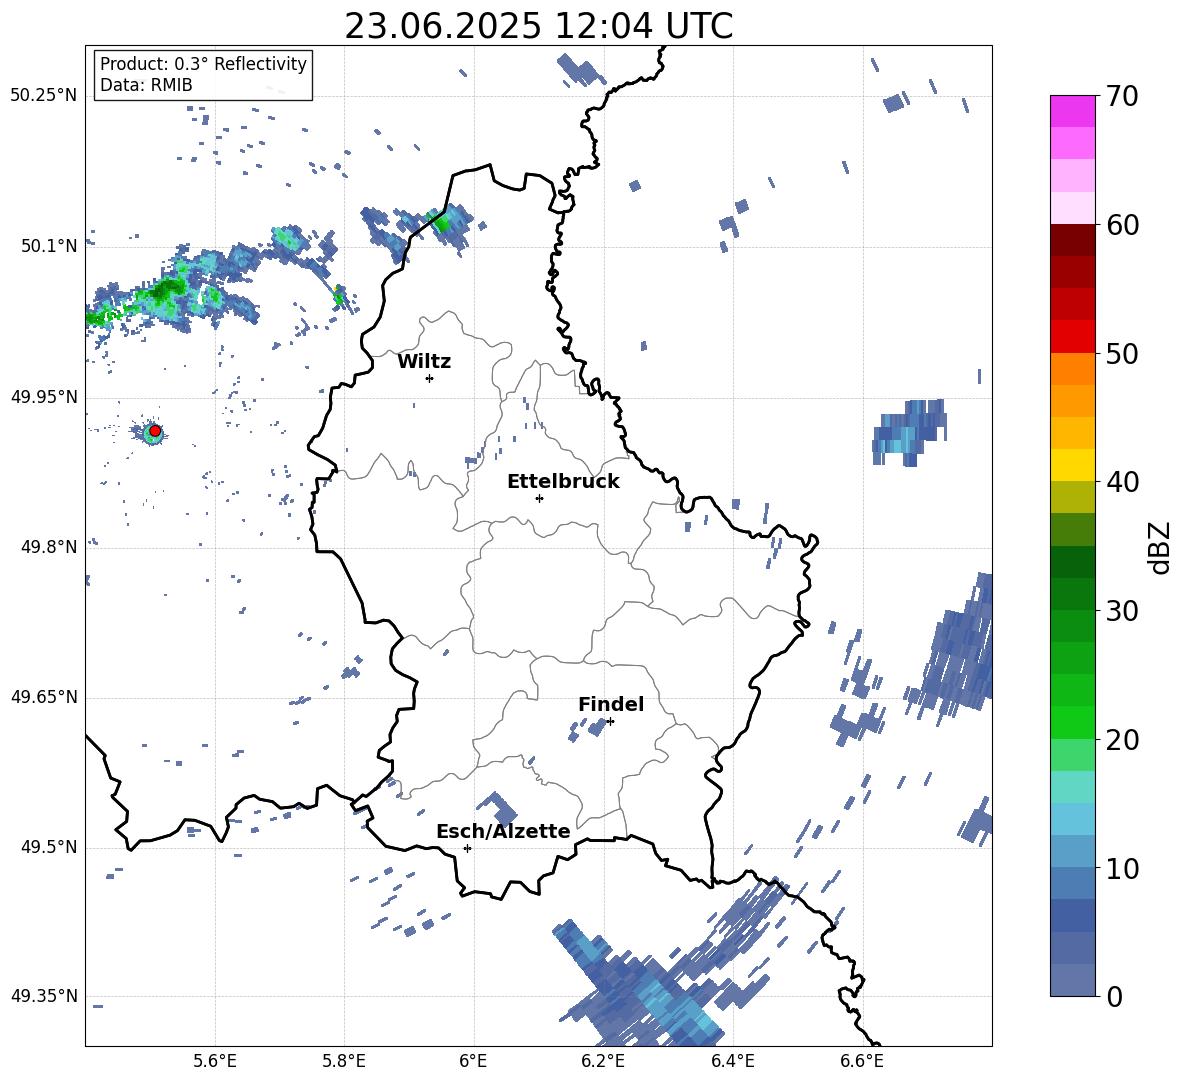Click the Ettelbruck station cross marker
The height and width of the screenshot is (1081, 1184).
(539, 498)
